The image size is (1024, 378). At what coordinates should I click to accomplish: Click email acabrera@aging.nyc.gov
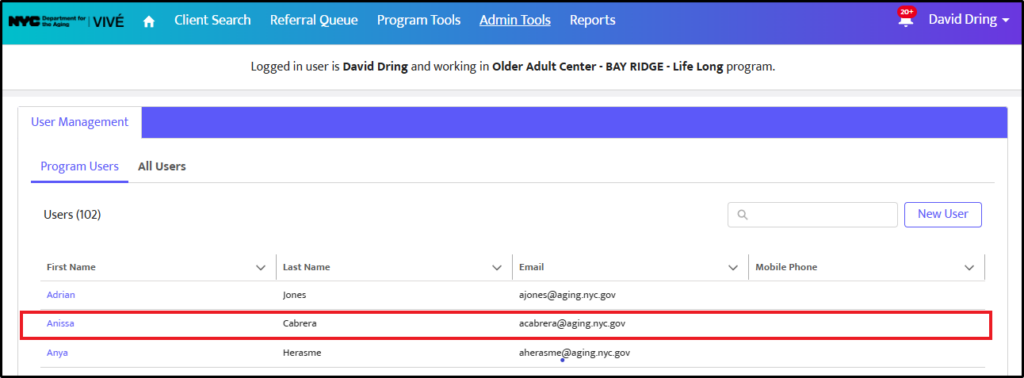572,323
